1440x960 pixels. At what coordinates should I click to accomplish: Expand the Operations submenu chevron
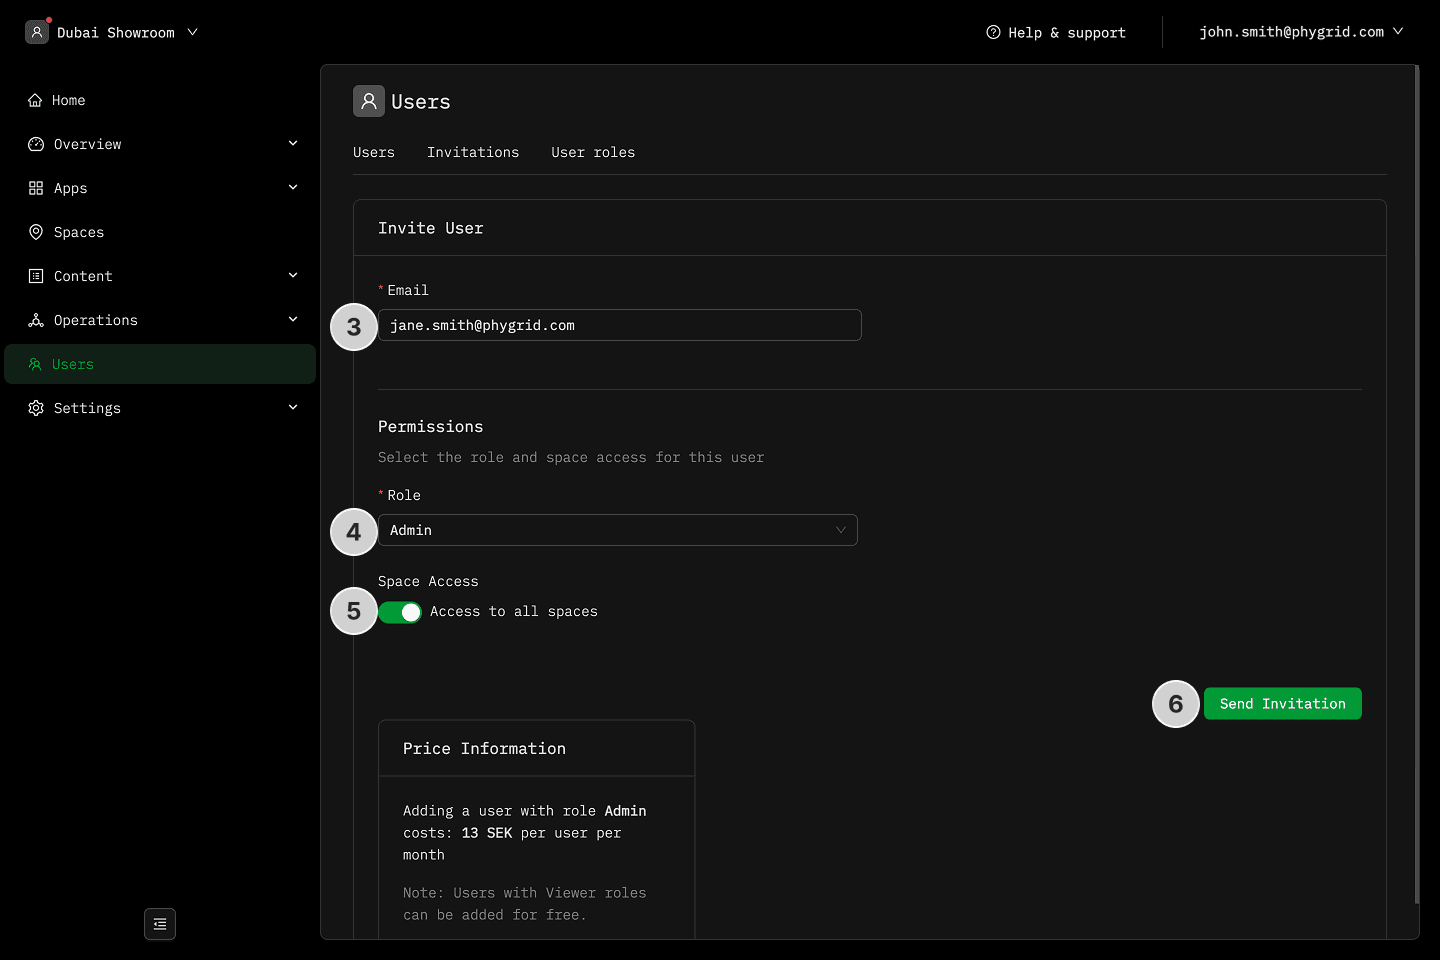[x=293, y=320]
